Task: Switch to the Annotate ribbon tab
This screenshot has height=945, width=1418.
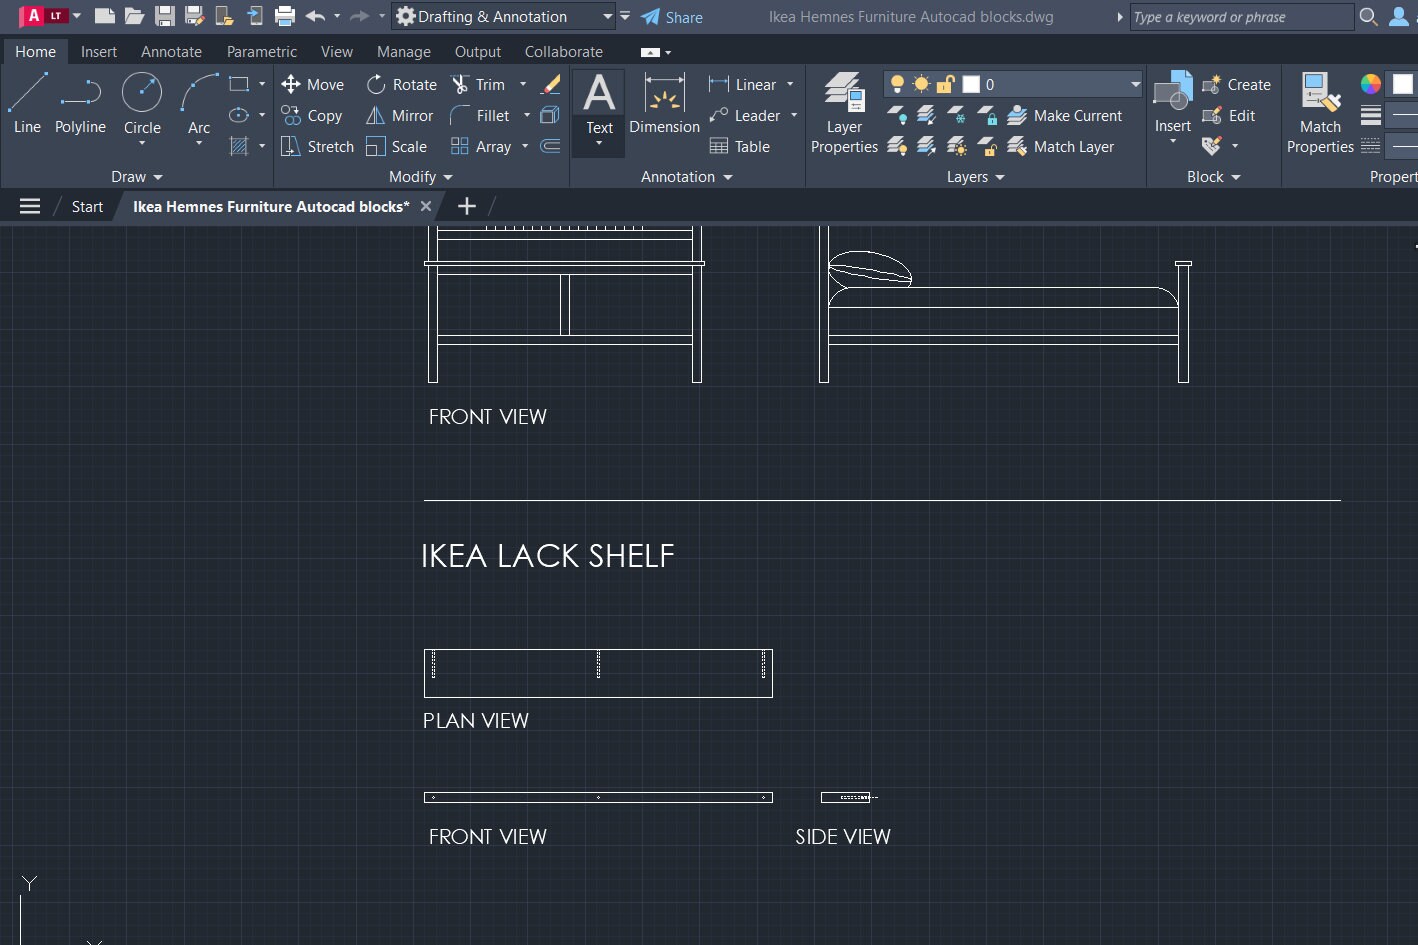Action: (x=170, y=51)
